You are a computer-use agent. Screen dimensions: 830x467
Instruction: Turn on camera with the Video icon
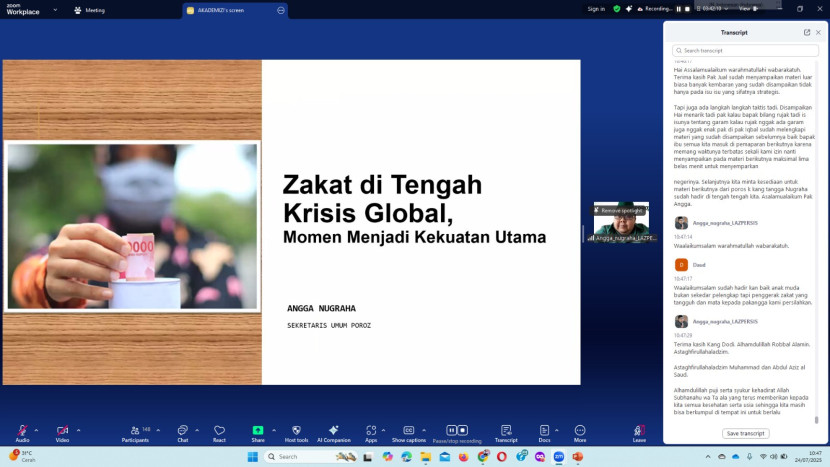[x=62, y=431]
